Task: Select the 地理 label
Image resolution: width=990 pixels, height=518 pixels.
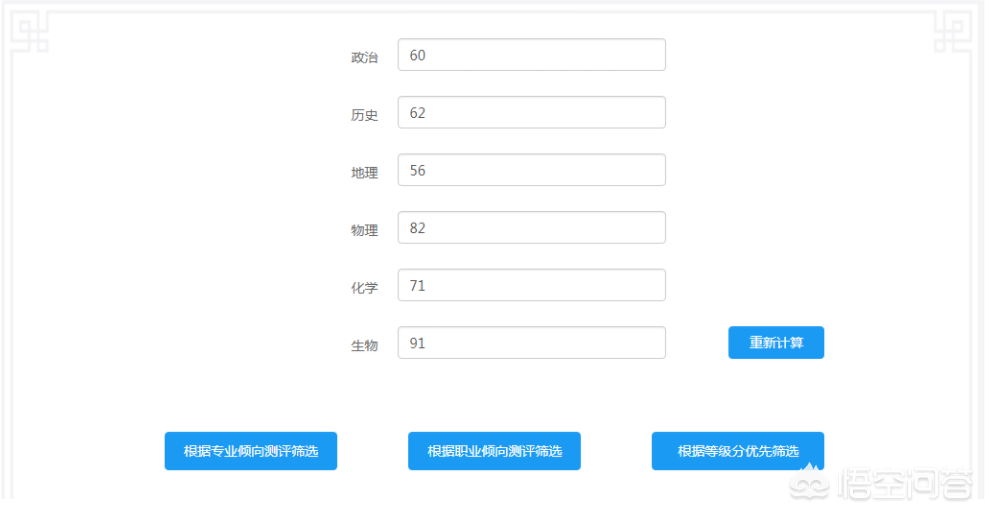Action: 364,173
